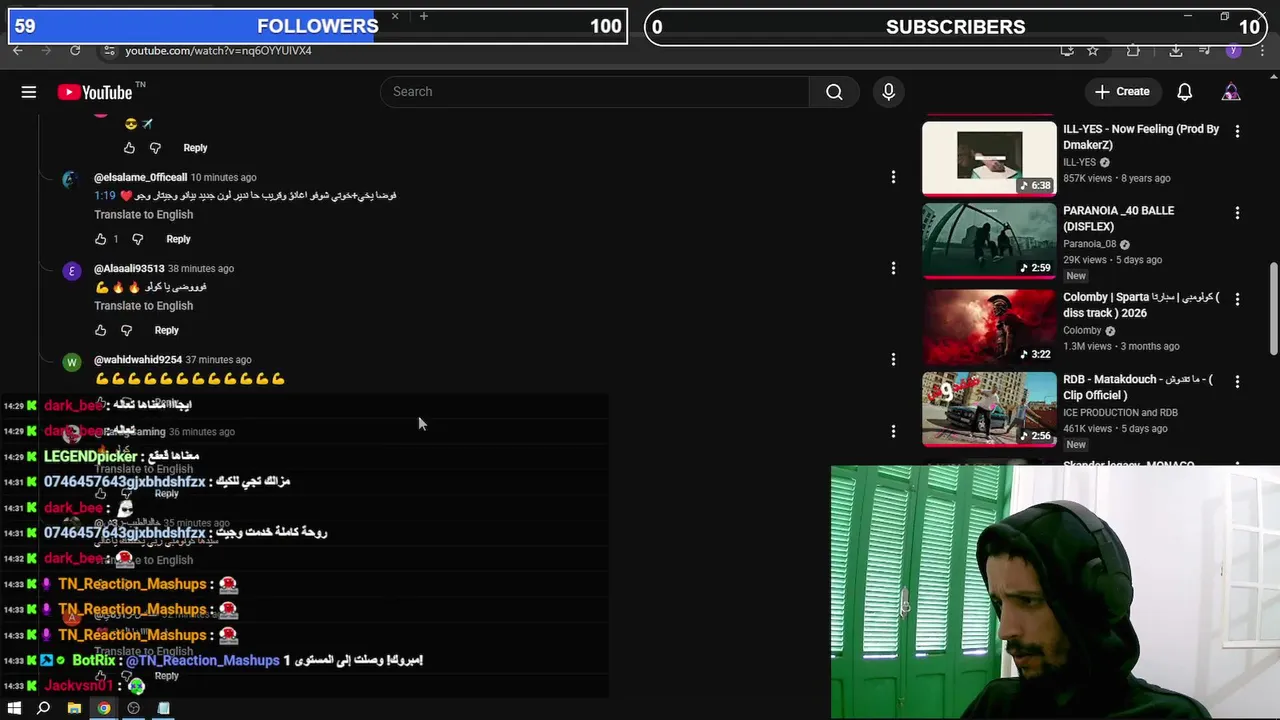Open options menu for @Alaaali93513 comment

893,268
